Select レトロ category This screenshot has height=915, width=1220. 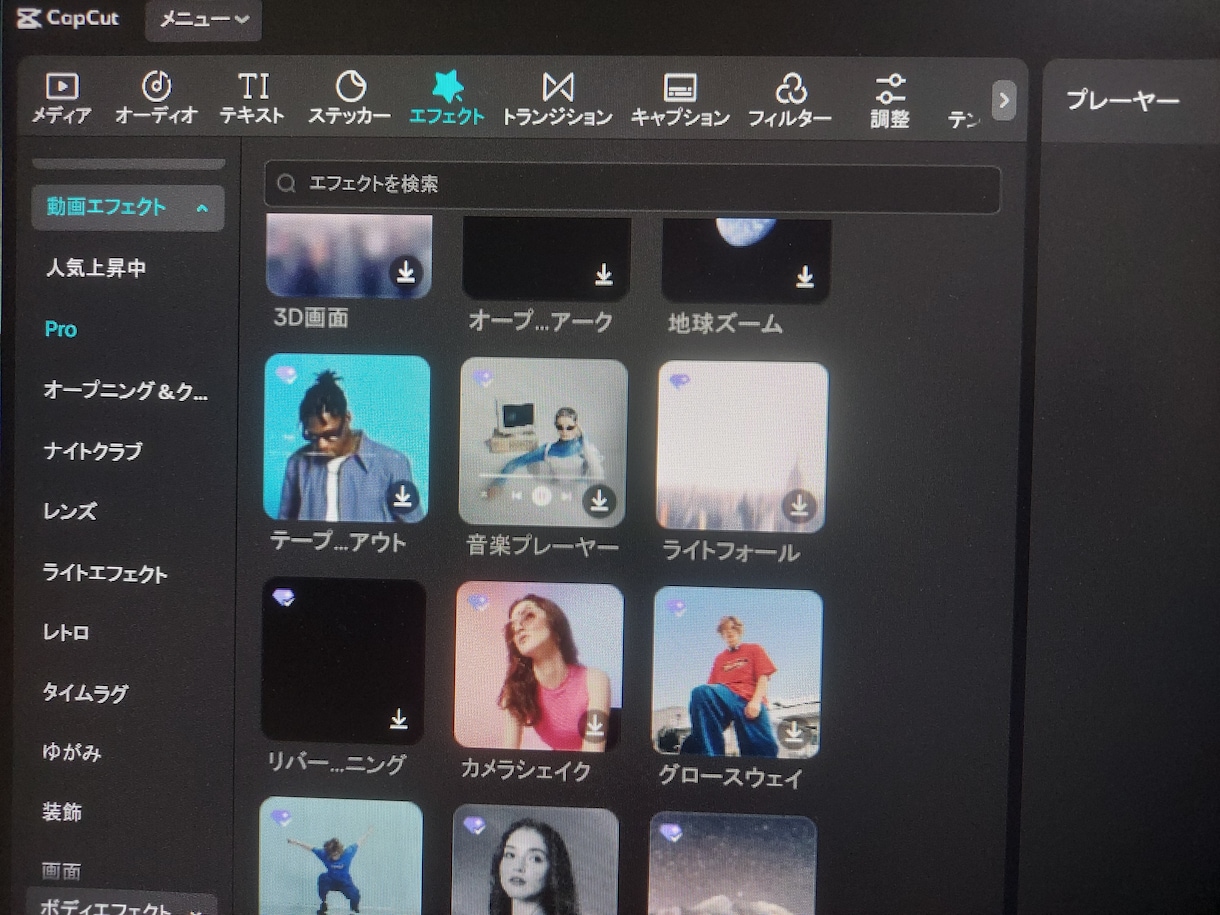pyautogui.click(x=66, y=632)
